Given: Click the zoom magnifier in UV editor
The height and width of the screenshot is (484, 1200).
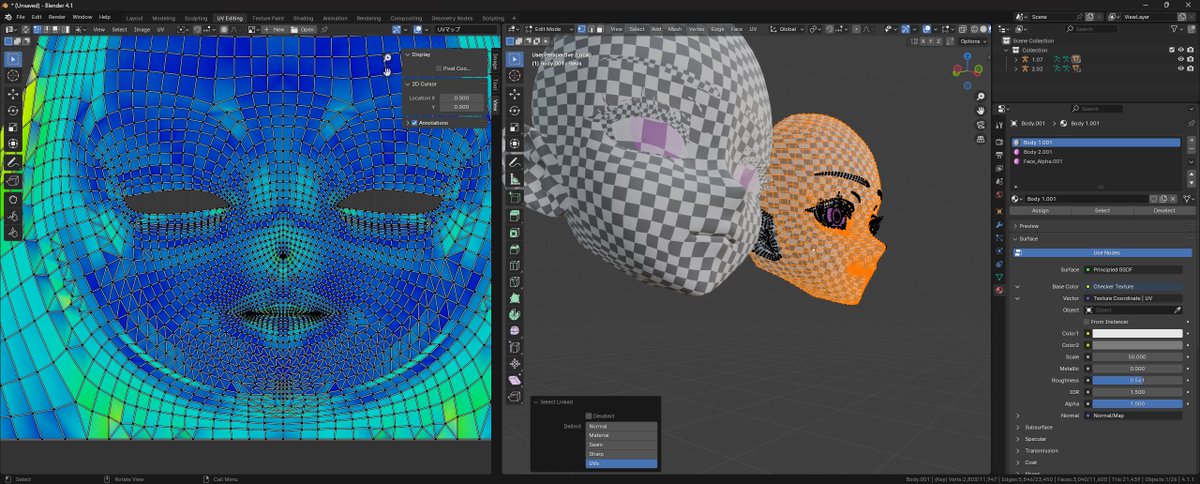Looking at the screenshot, I should [x=387, y=59].
